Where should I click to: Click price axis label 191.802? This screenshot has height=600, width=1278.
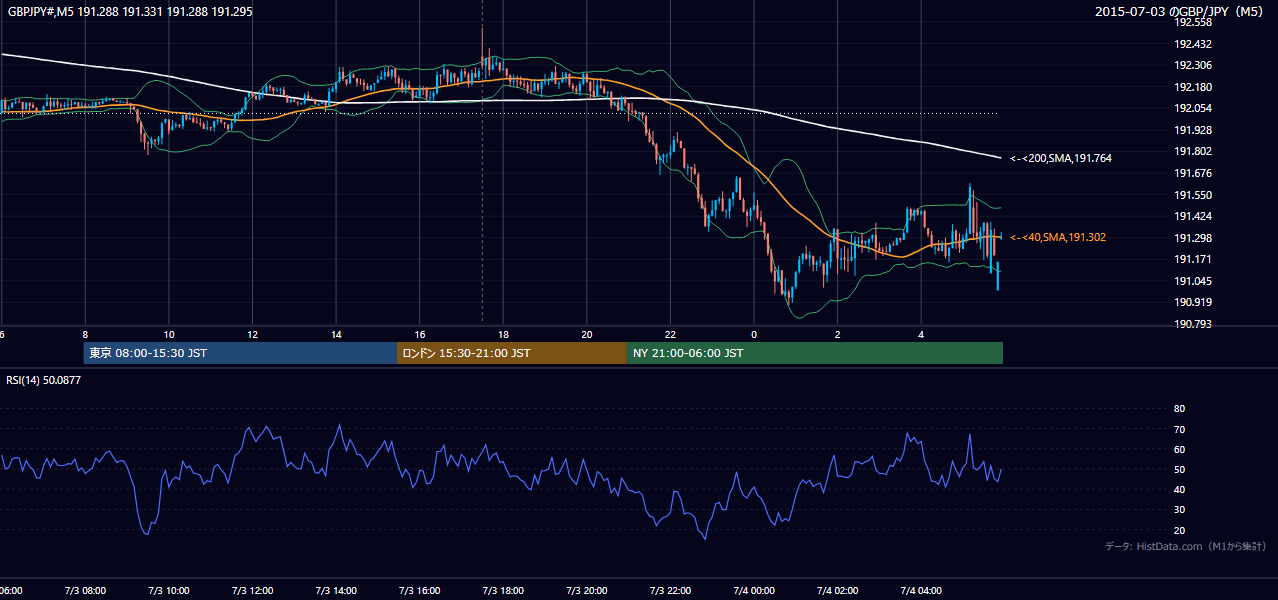click(x=1193, y=151)
